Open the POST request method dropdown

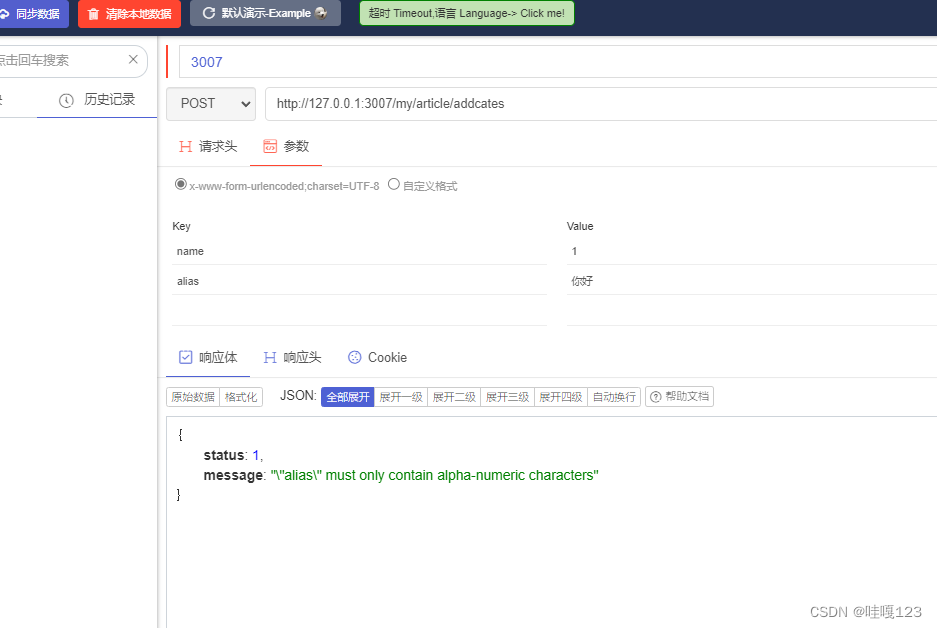click(x=211, y=103)
